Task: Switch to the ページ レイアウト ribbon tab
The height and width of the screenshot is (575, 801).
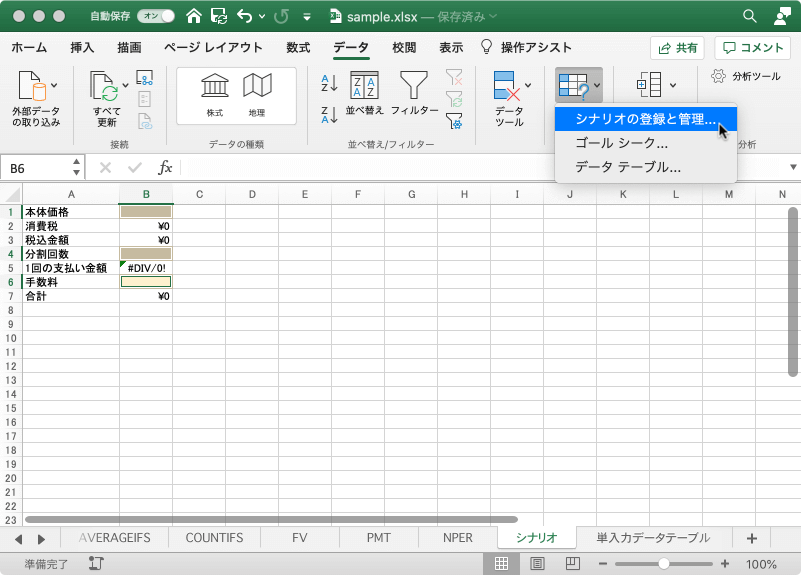Action: pyautogui.click(x=213, y=47)
